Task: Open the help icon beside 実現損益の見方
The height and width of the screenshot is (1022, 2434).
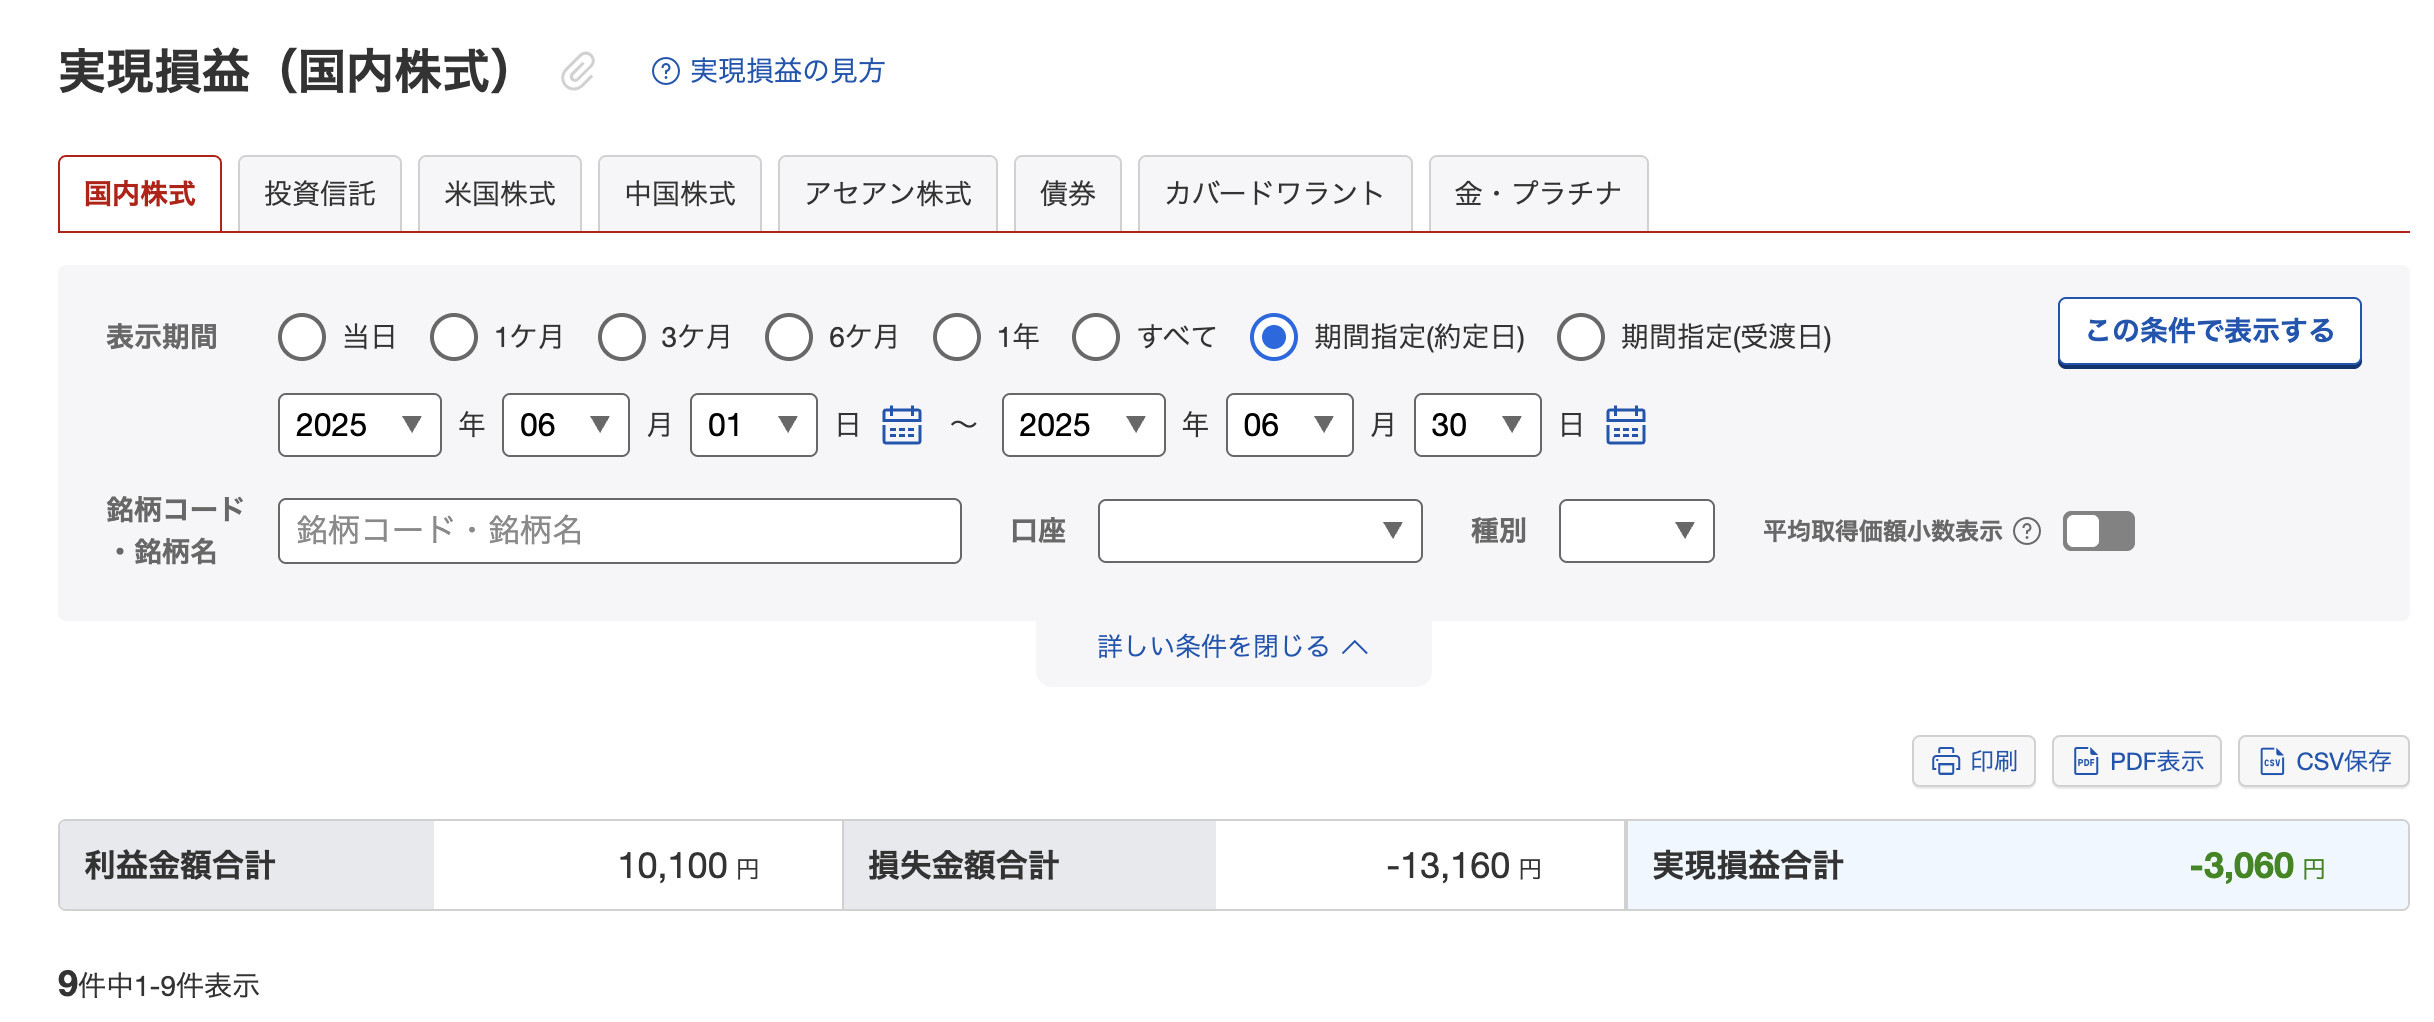Action: tap(664, 71)
